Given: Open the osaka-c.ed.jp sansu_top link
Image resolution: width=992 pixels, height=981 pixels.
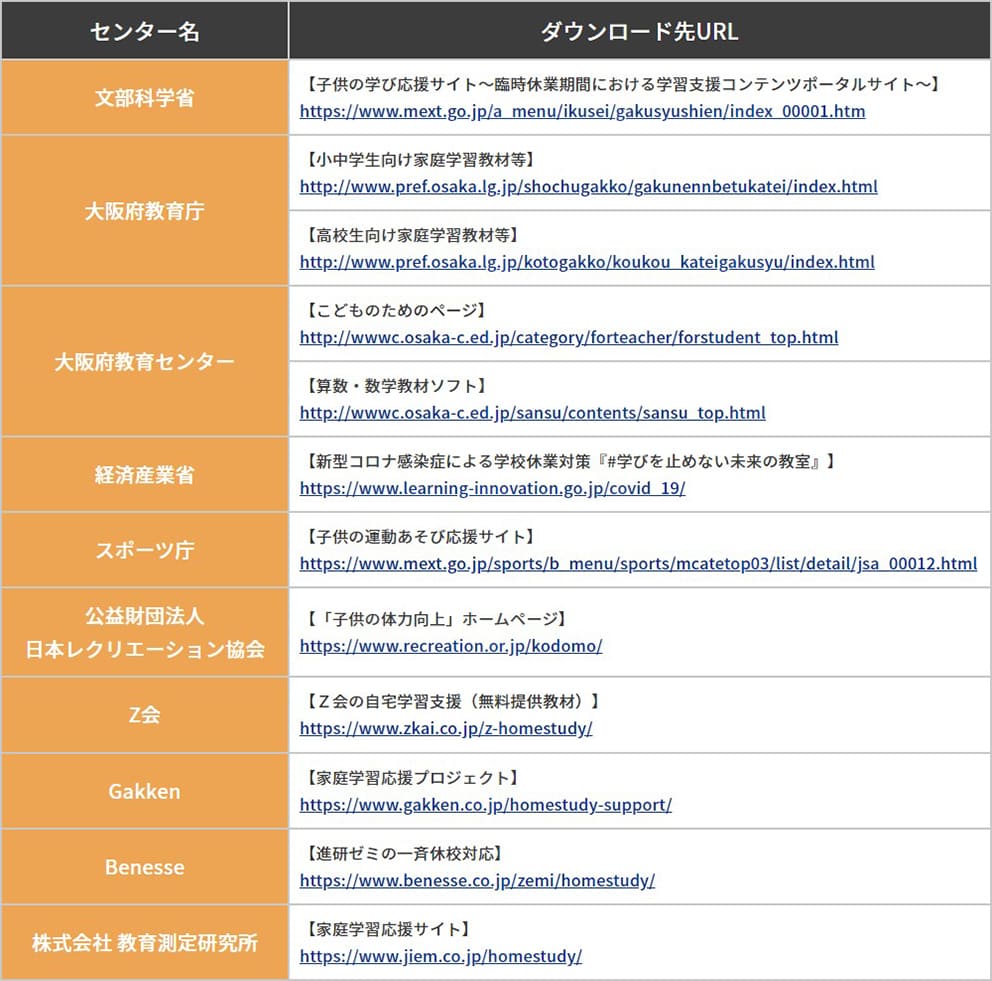Looking at the screenshot, I should [x=533, y=412].
